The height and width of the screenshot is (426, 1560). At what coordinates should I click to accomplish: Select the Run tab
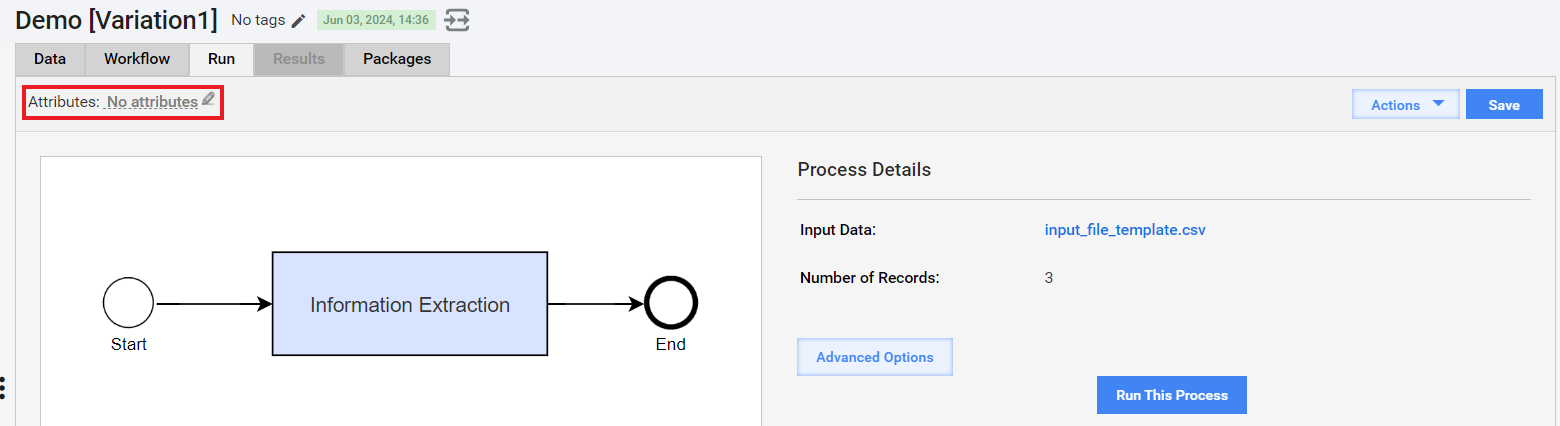point(222,59)
